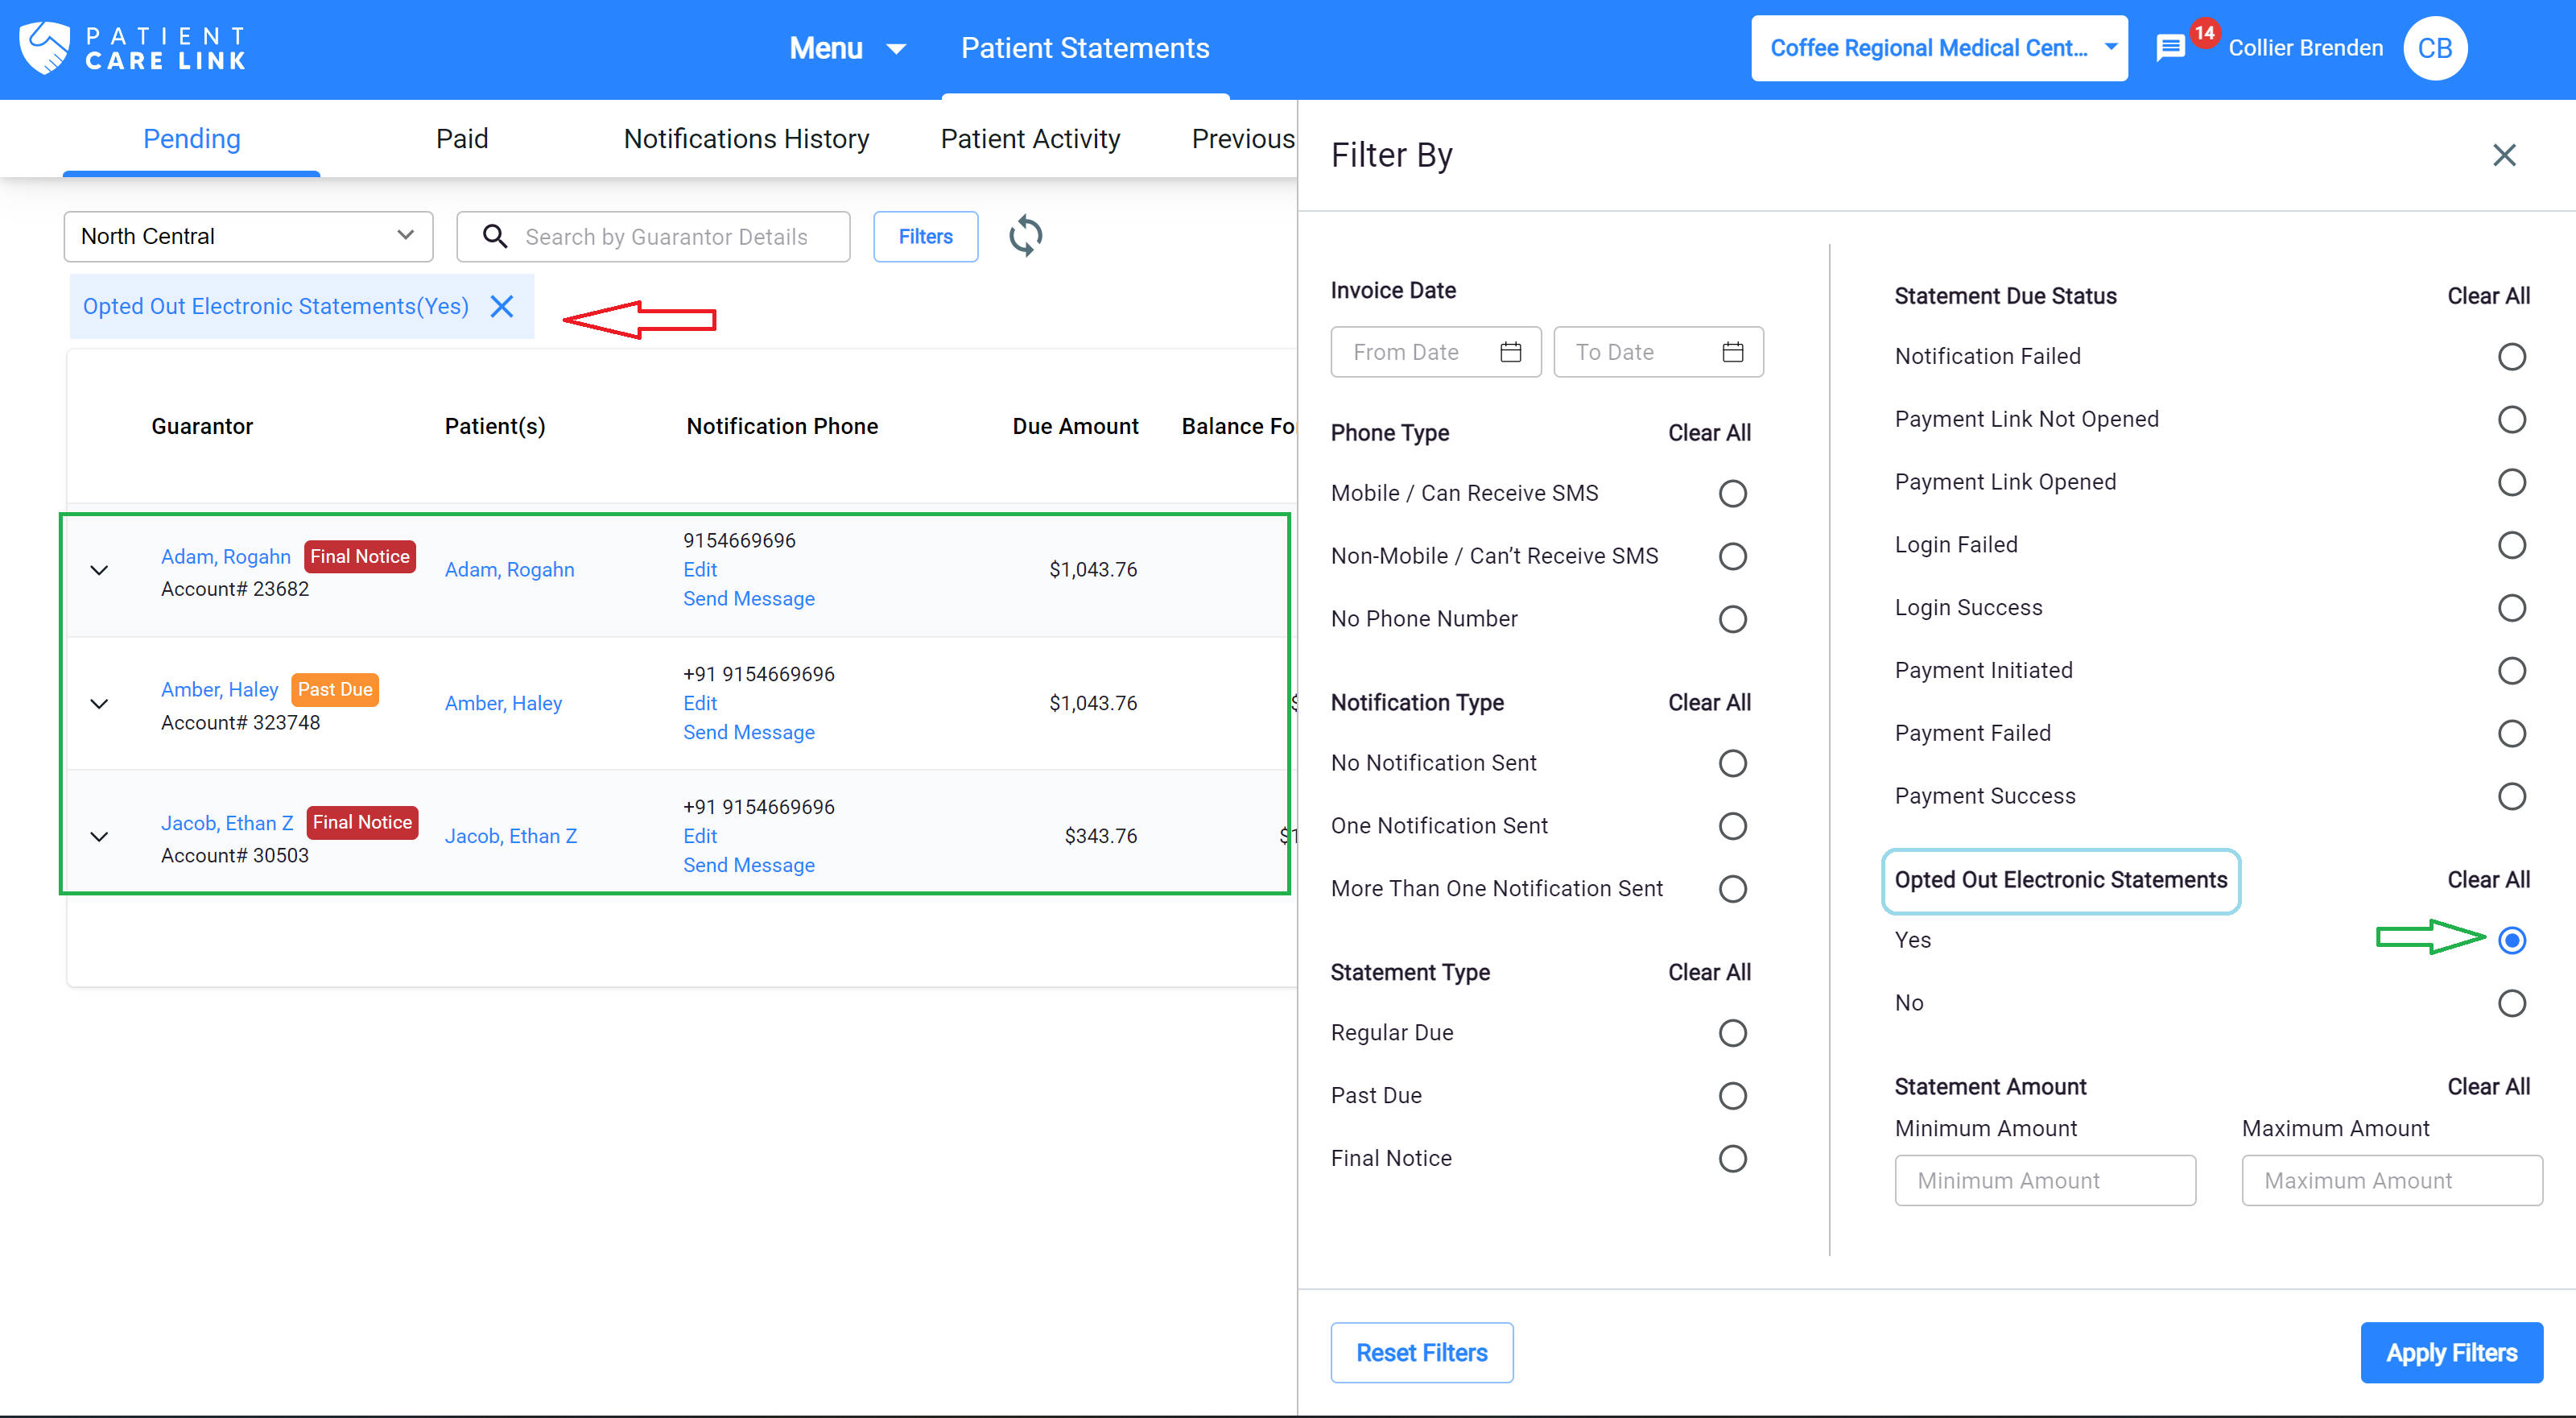Click the Filters button
This screenshot has width=2576, height=1418.
point(925,236)
